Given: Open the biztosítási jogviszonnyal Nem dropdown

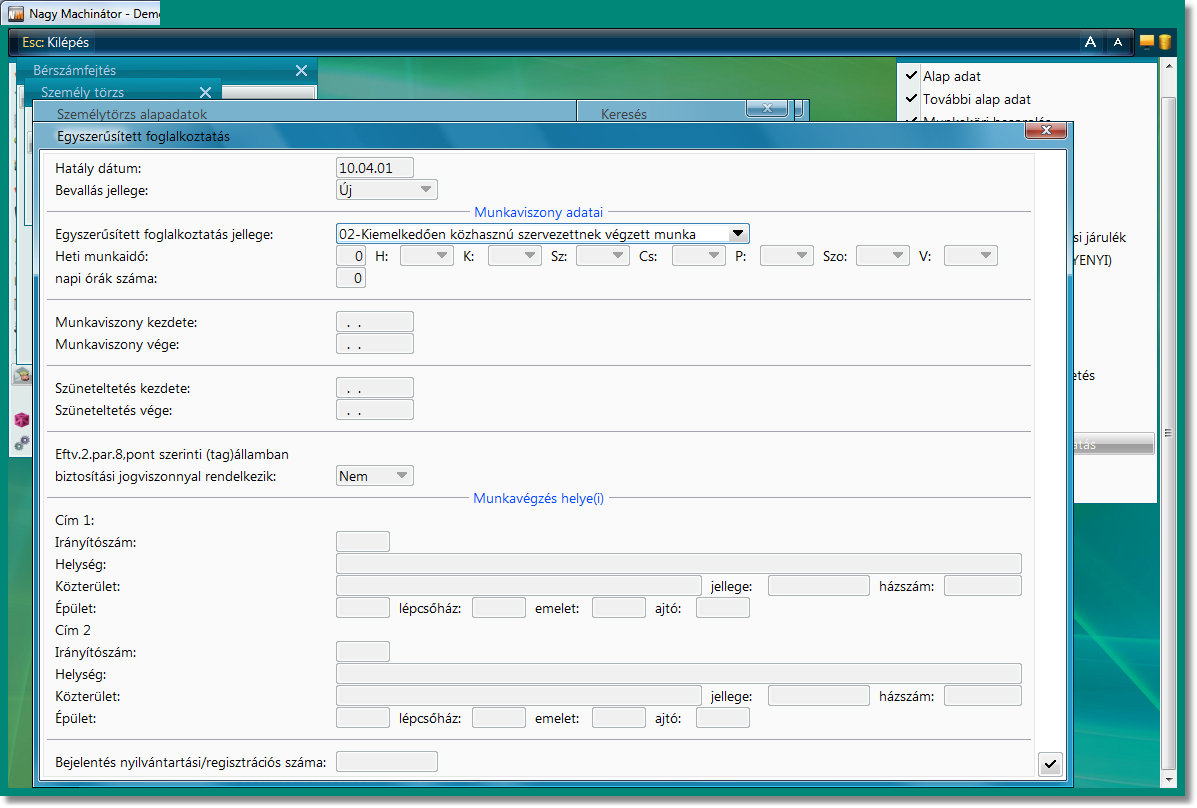Looking at the screenshot, I should point(375,476).
